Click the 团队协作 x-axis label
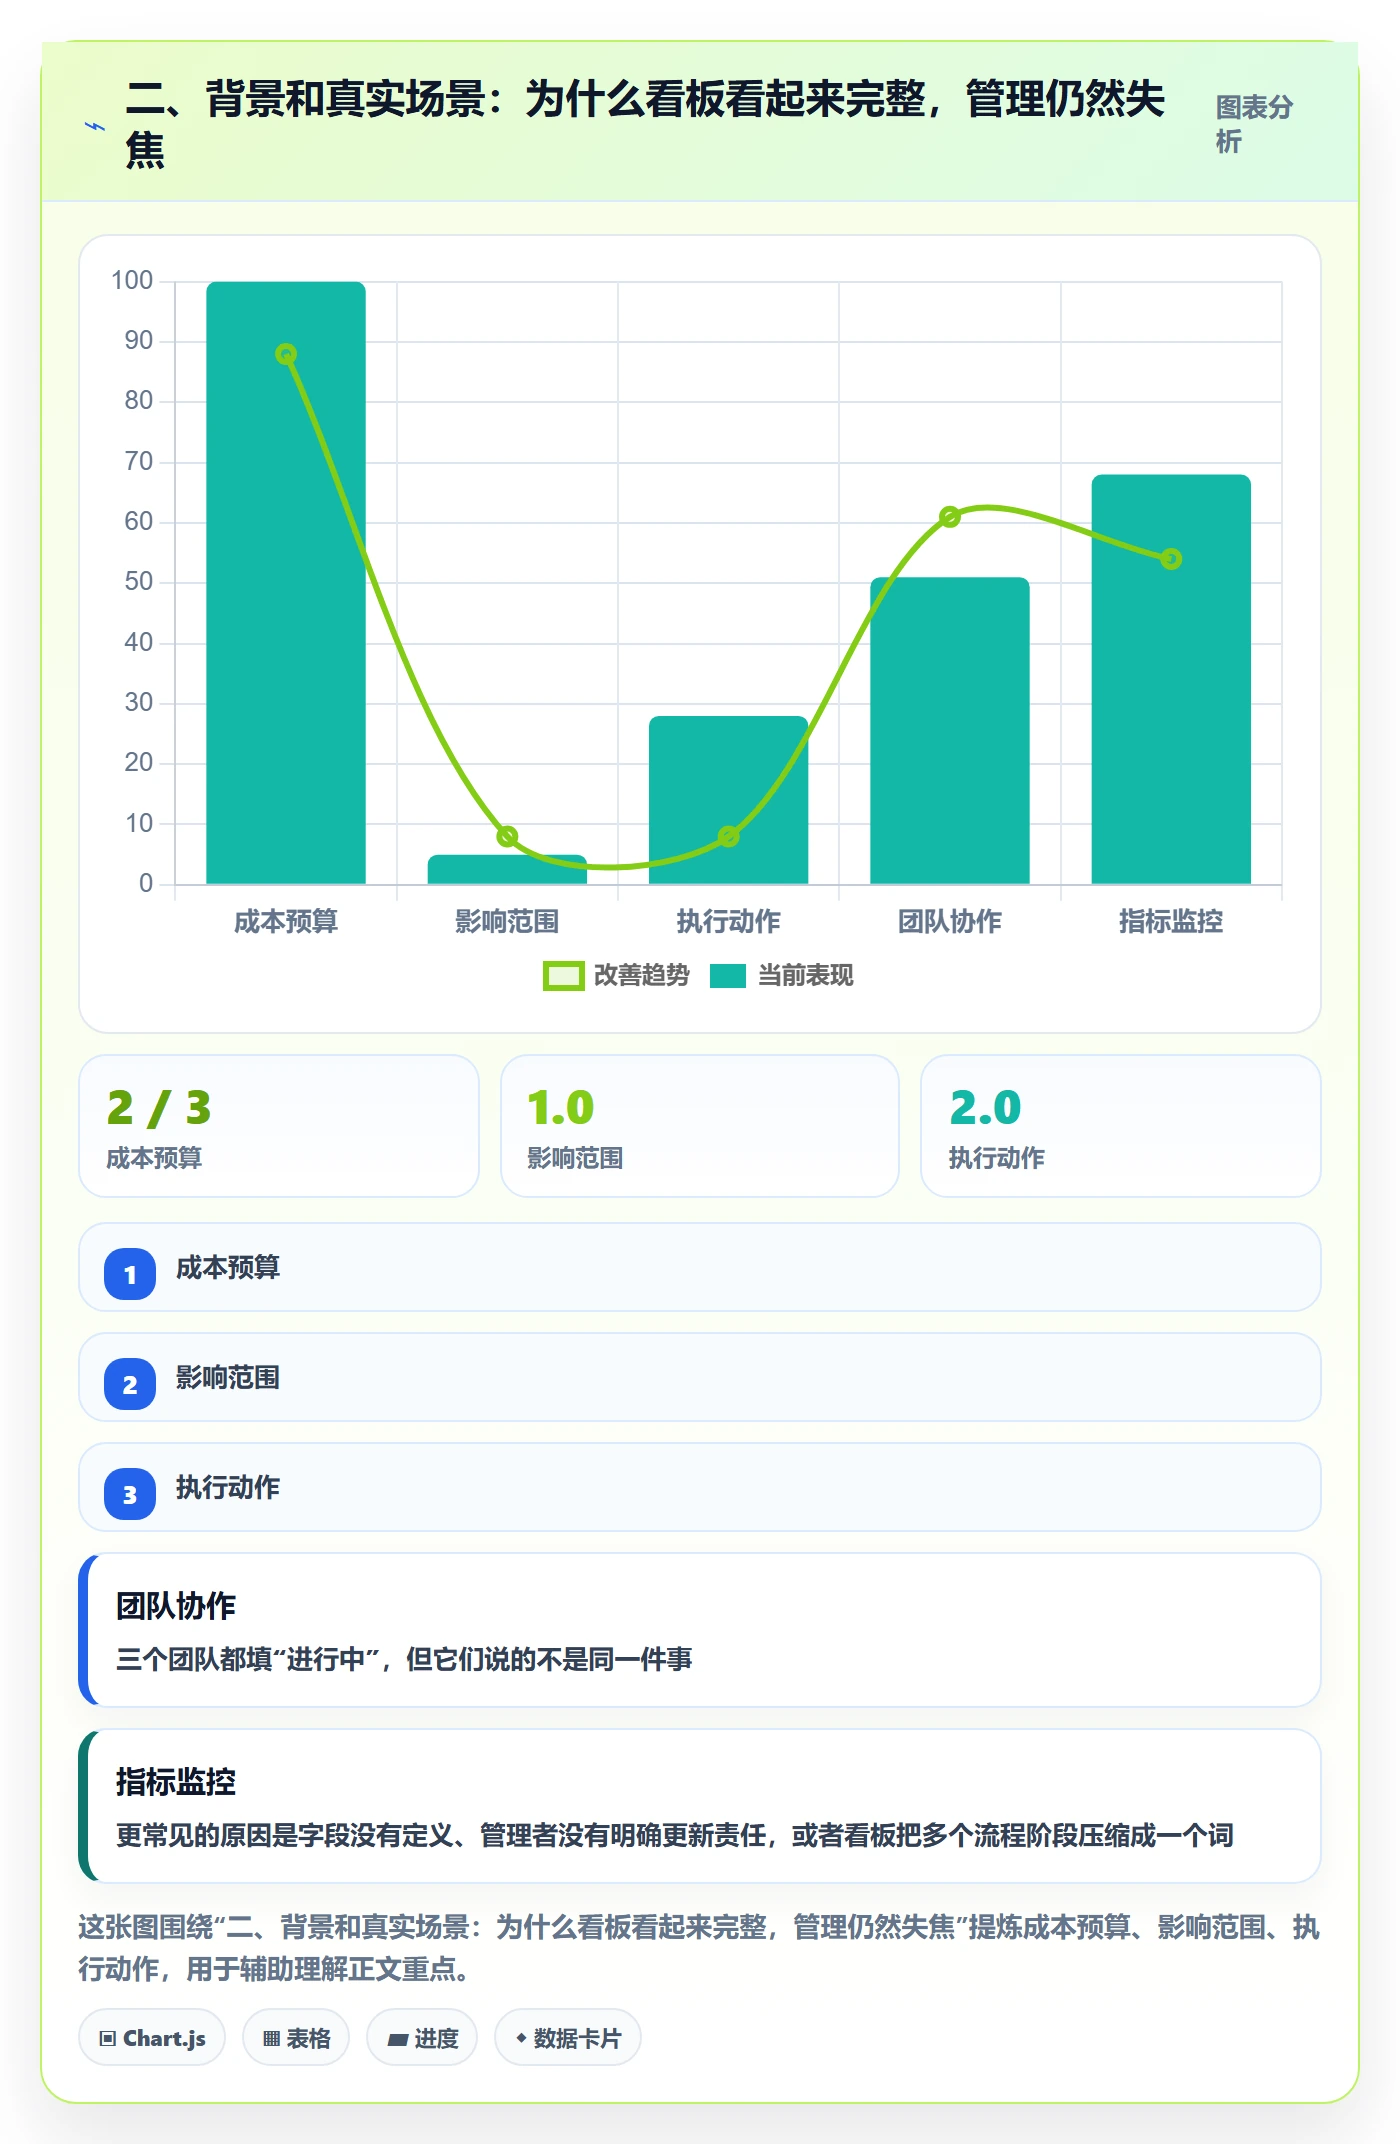Screen dimensions: 1400x2144 point(950,921)
